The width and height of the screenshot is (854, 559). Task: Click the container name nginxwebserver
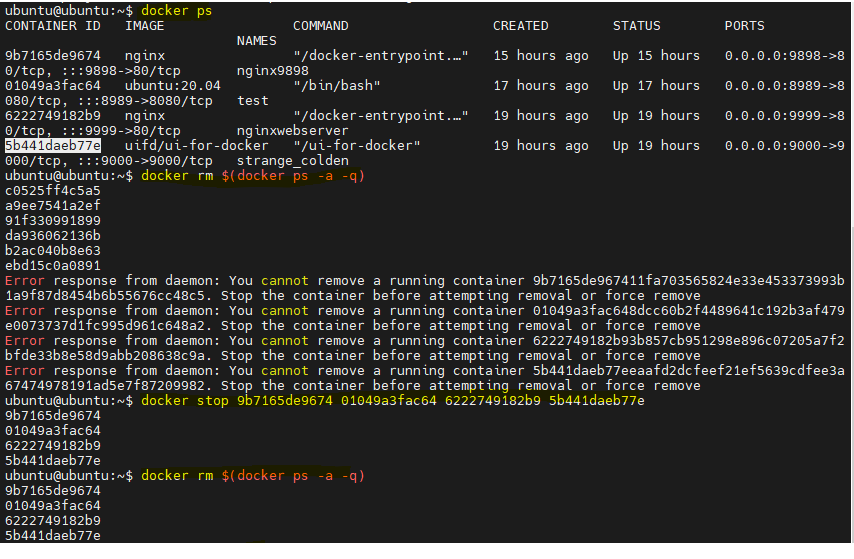click(x=292, y=131)
